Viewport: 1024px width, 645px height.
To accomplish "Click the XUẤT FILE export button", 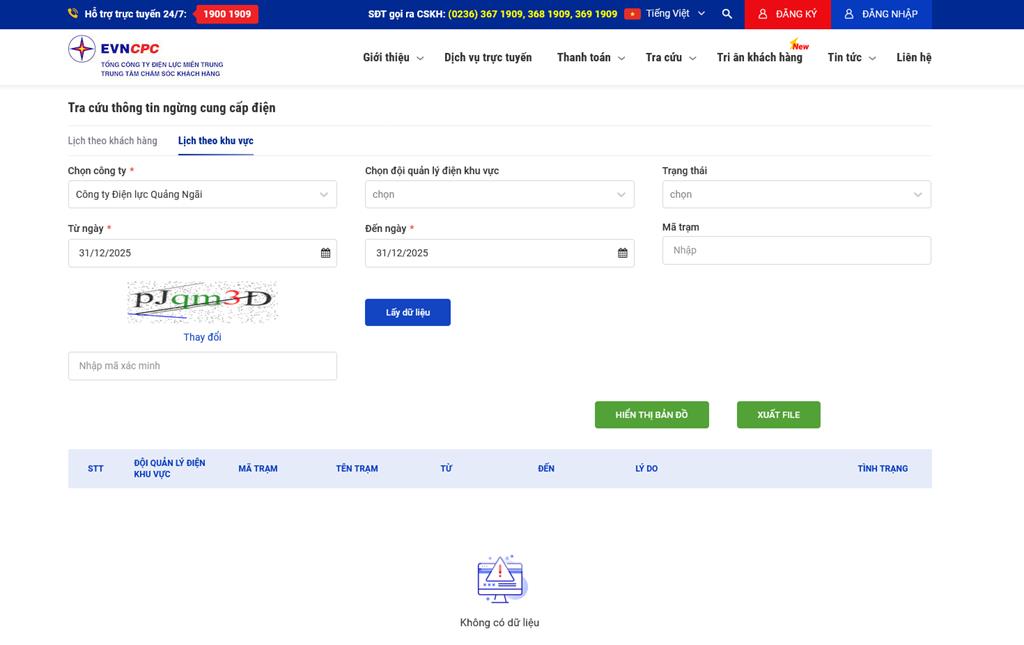I will pos(778,415).
